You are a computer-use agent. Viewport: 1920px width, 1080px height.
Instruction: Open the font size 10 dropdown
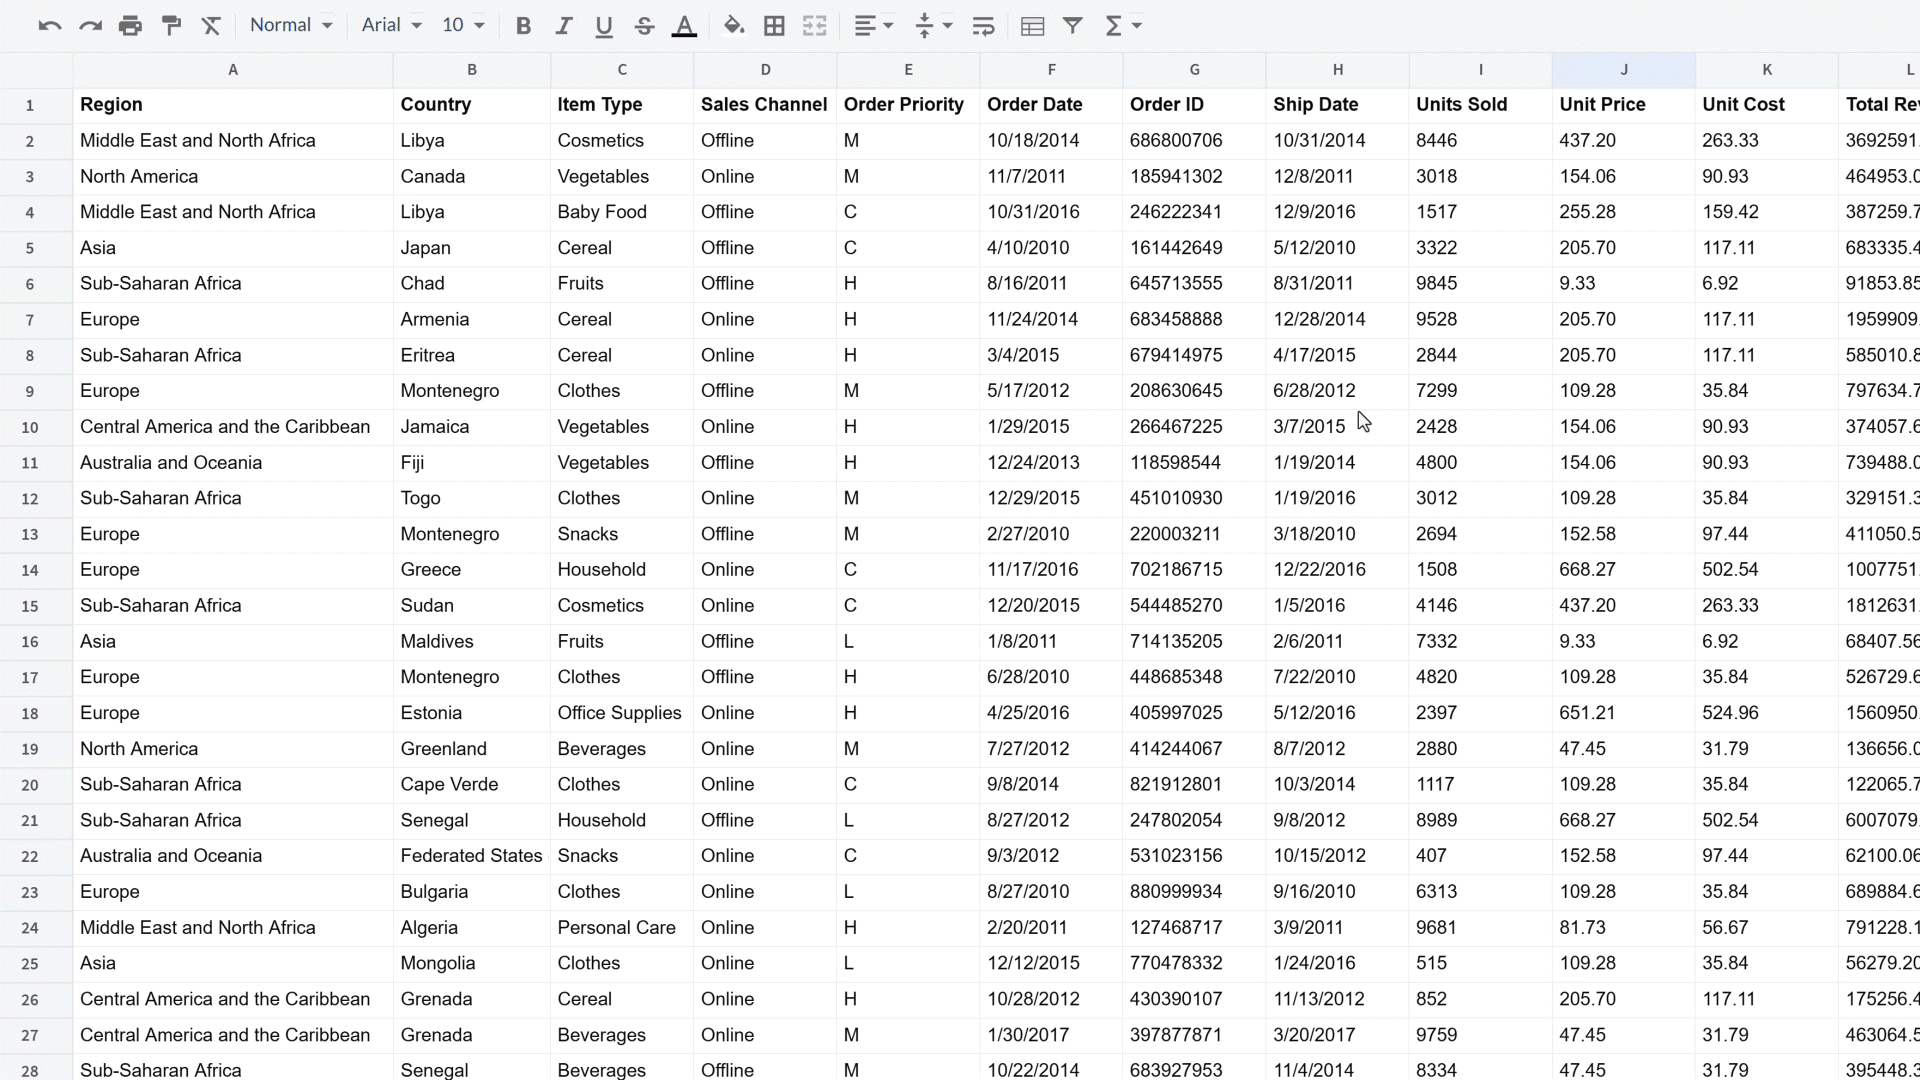[x=463, y=26]
